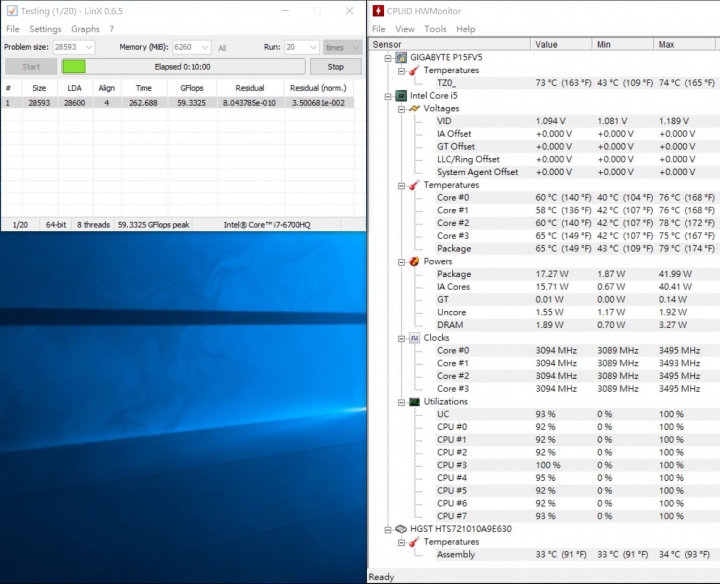The width and height of the screenshot is (720, 584).
Task: Open the LinX question mark help menu
Action: tap(112, 29)
